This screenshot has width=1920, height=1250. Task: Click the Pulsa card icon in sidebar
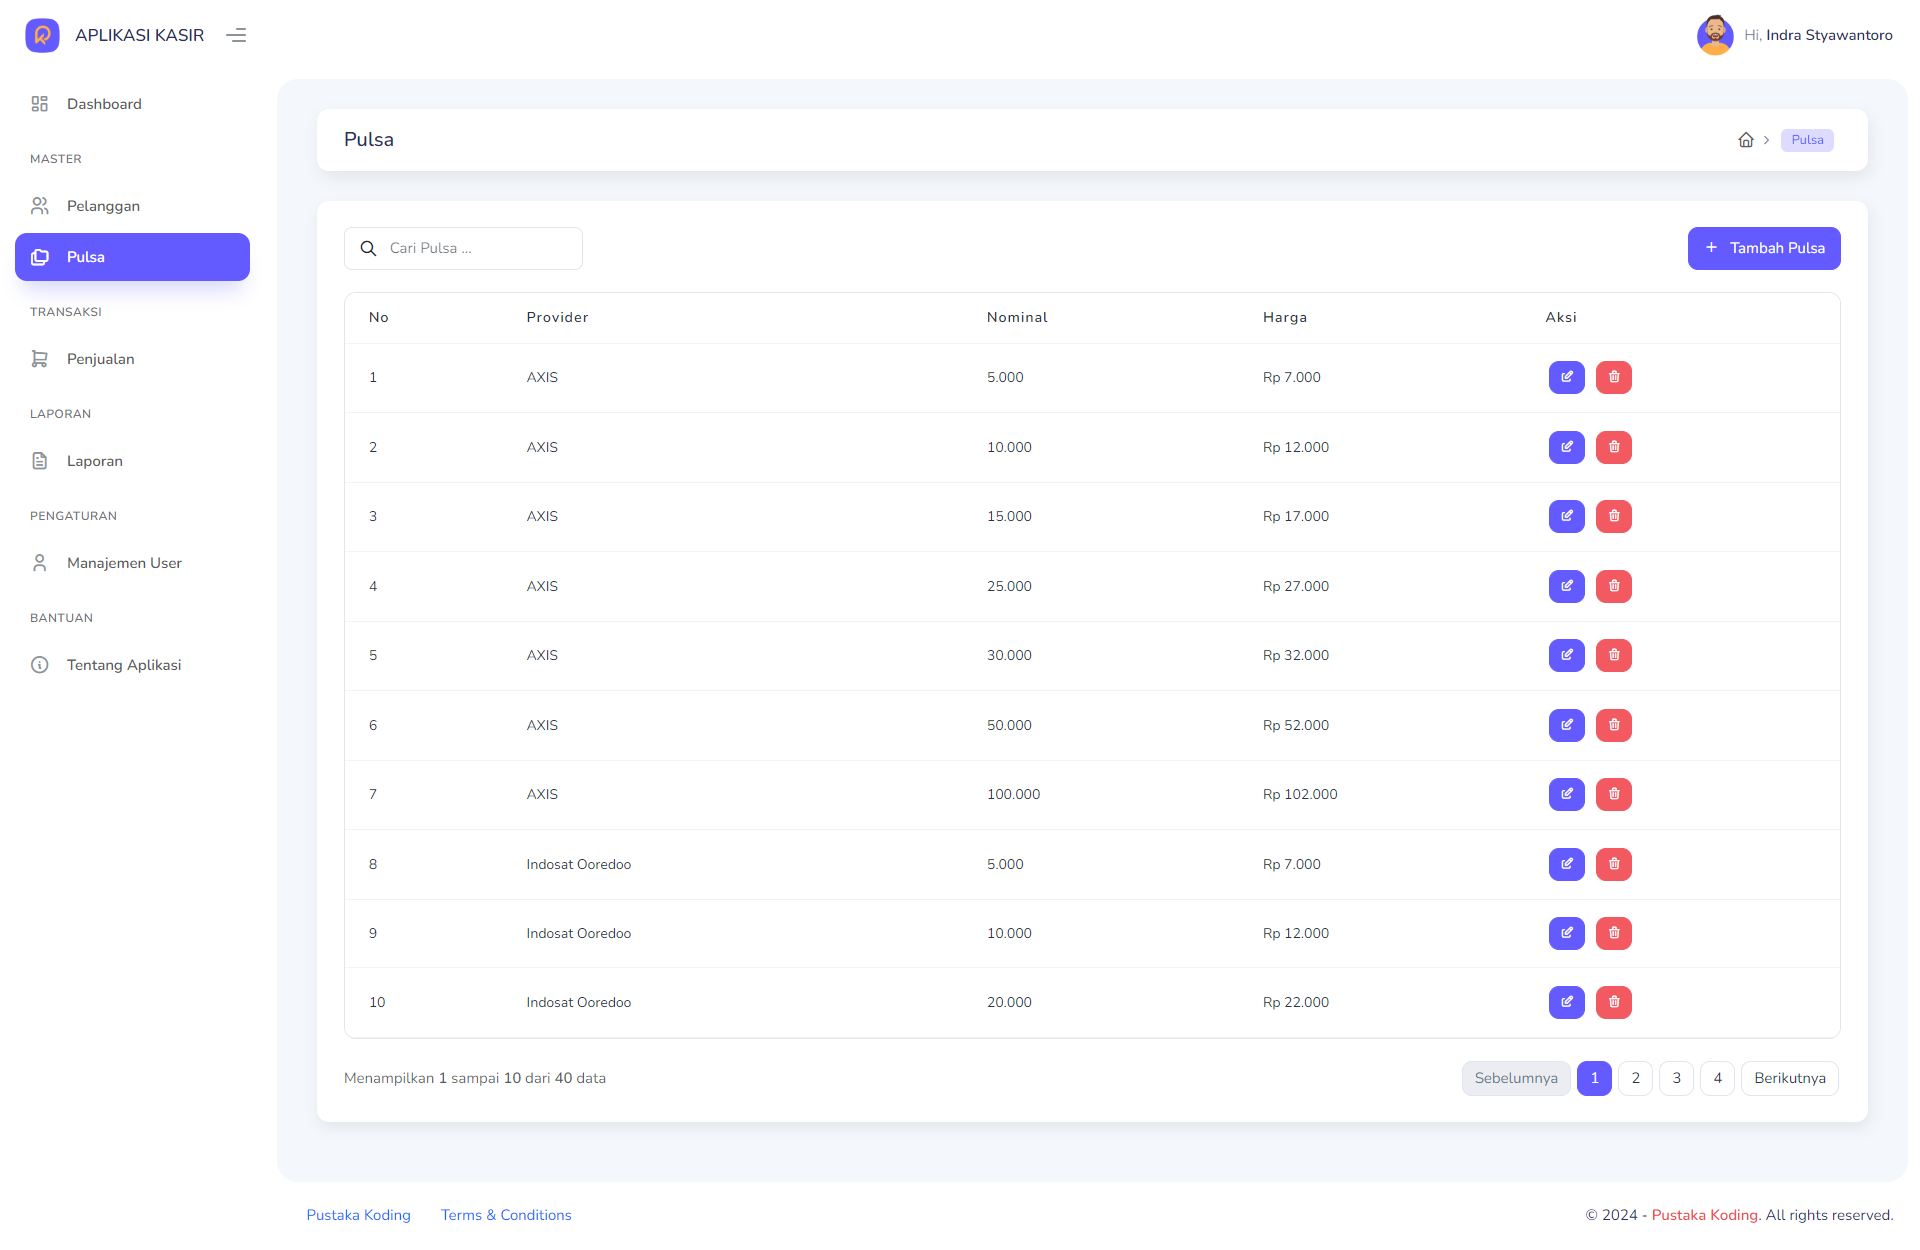(x=40, y=257)
